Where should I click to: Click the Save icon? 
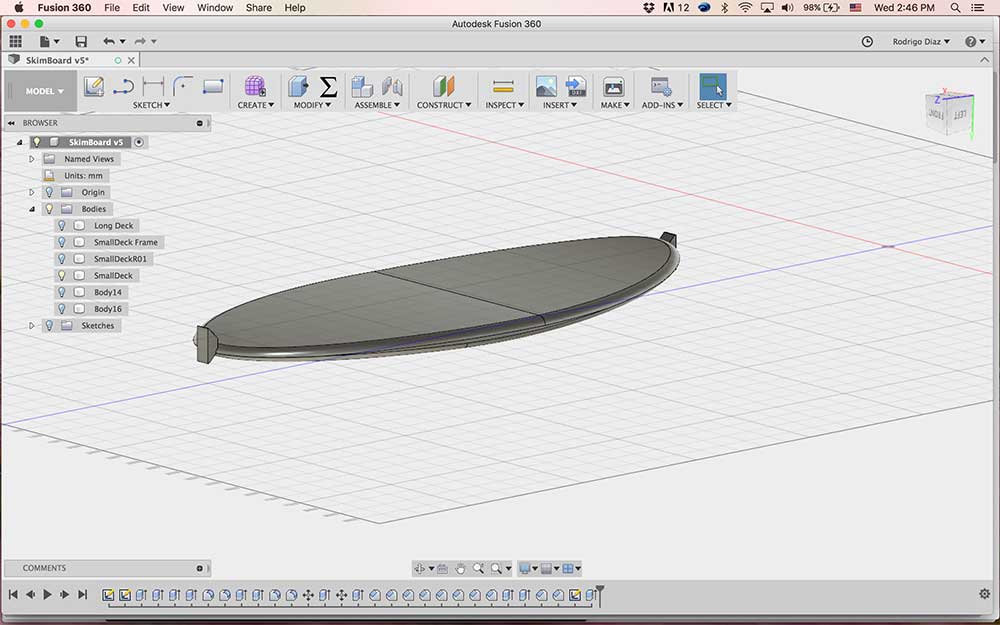pyautogui.click(x=81, y=41)
